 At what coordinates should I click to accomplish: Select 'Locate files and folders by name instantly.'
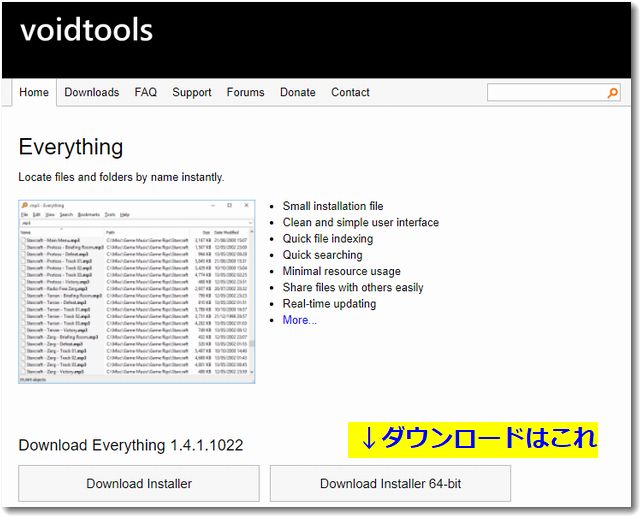121,177
